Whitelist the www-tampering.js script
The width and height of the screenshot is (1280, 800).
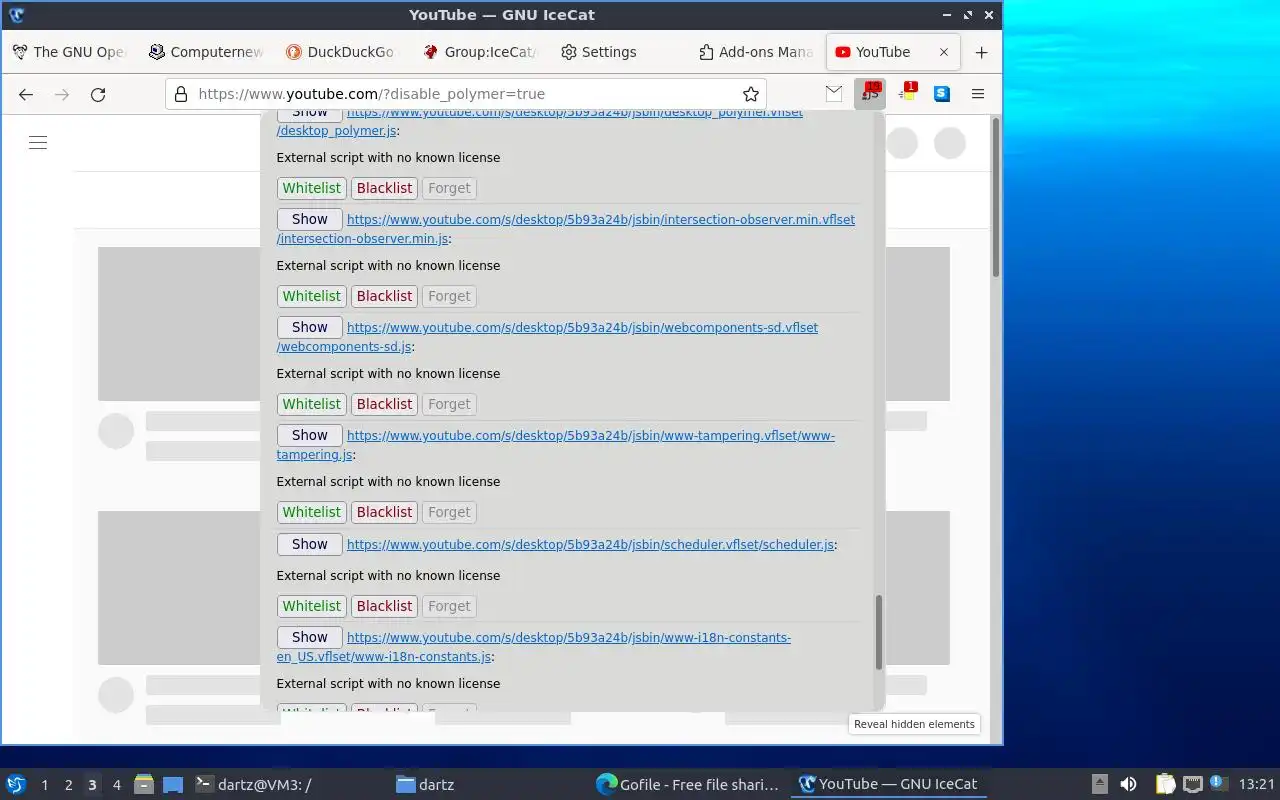click(312, 512)
